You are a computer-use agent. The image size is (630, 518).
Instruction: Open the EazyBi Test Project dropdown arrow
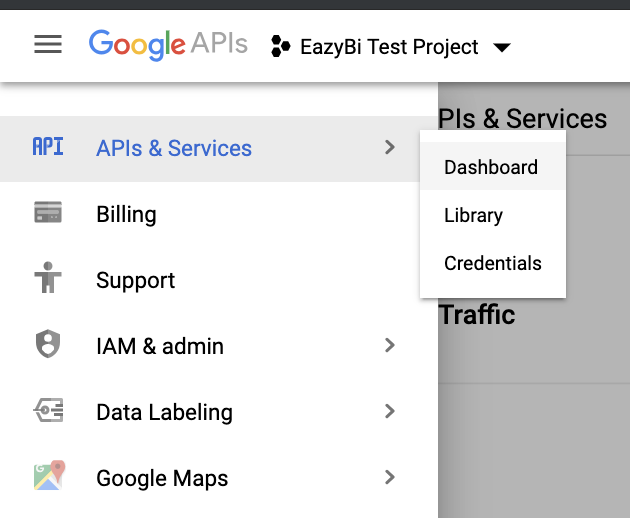[x=502, y=48]
